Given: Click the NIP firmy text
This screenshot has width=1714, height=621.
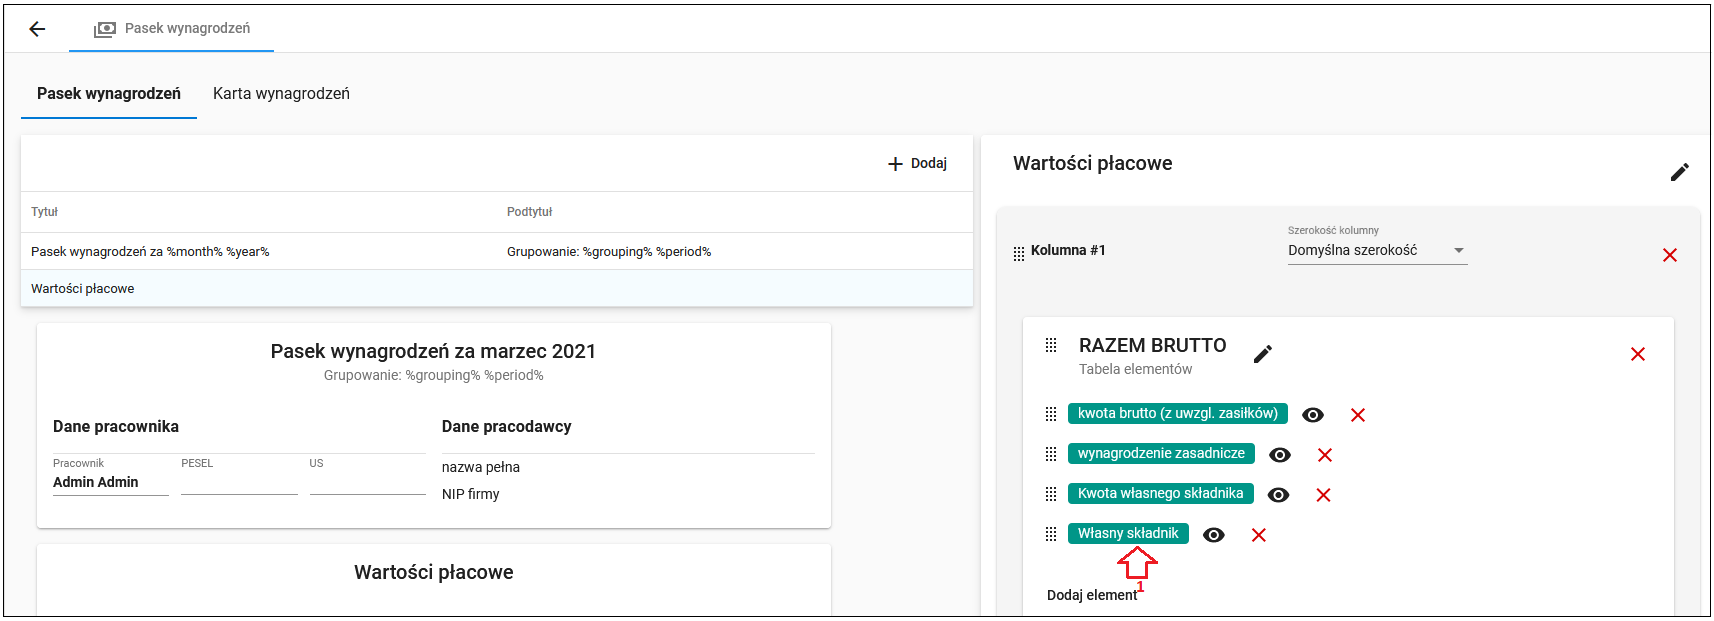Looking at the screenshot, I should [471, 494].
